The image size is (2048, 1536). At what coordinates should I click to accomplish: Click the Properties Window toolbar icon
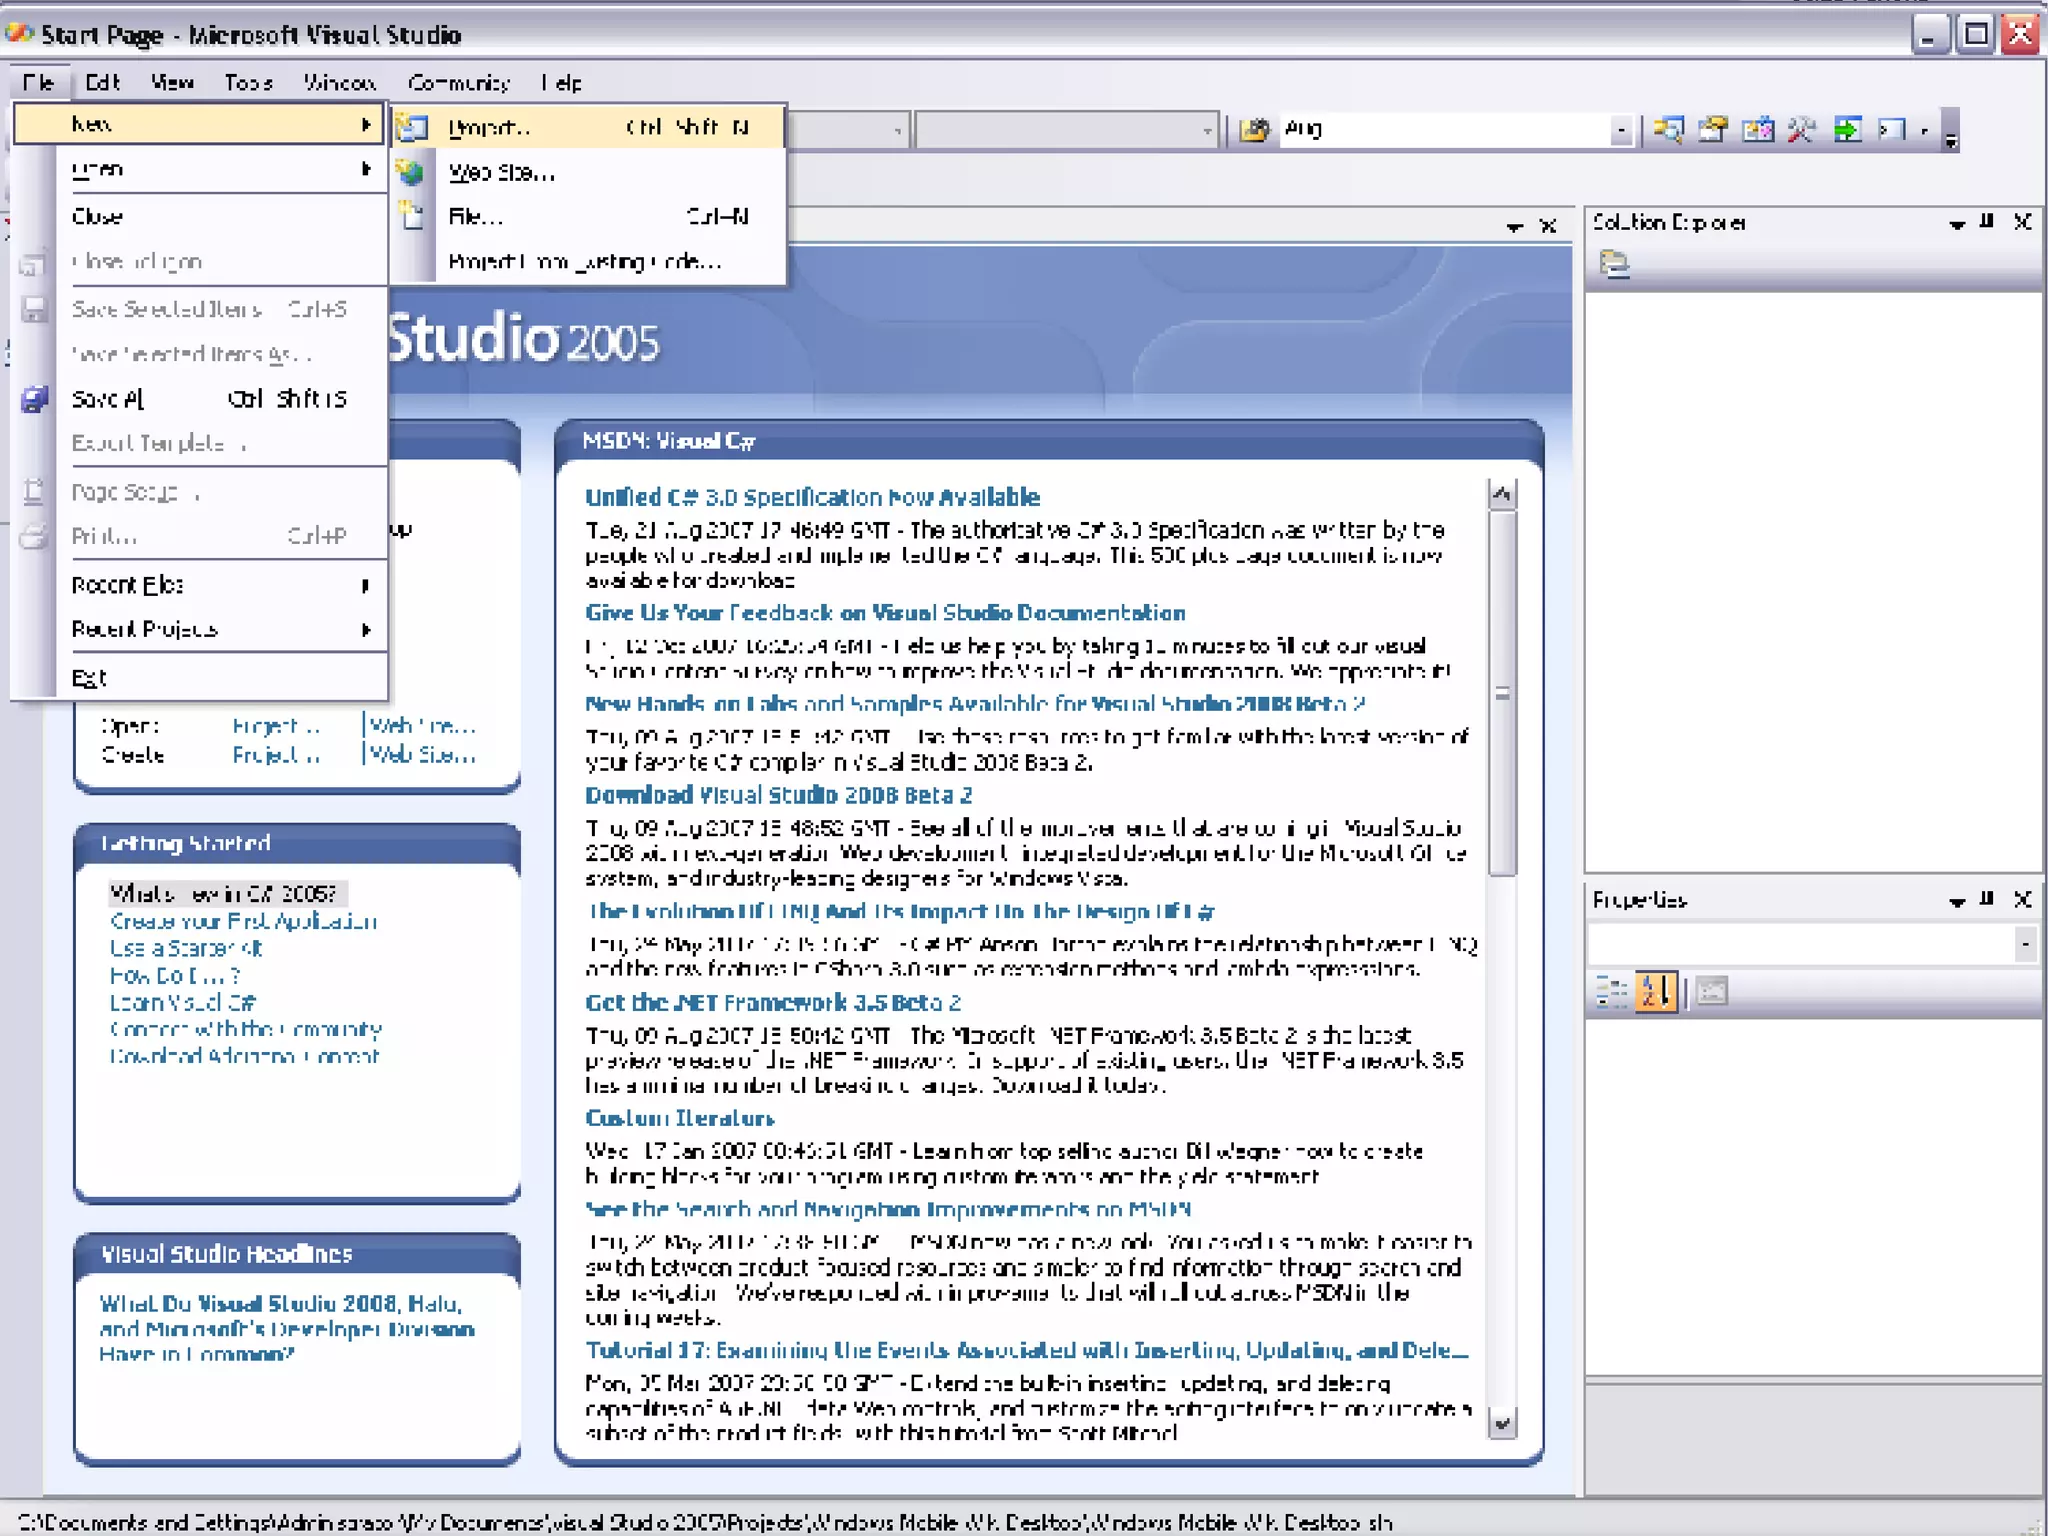(1713, 129)
